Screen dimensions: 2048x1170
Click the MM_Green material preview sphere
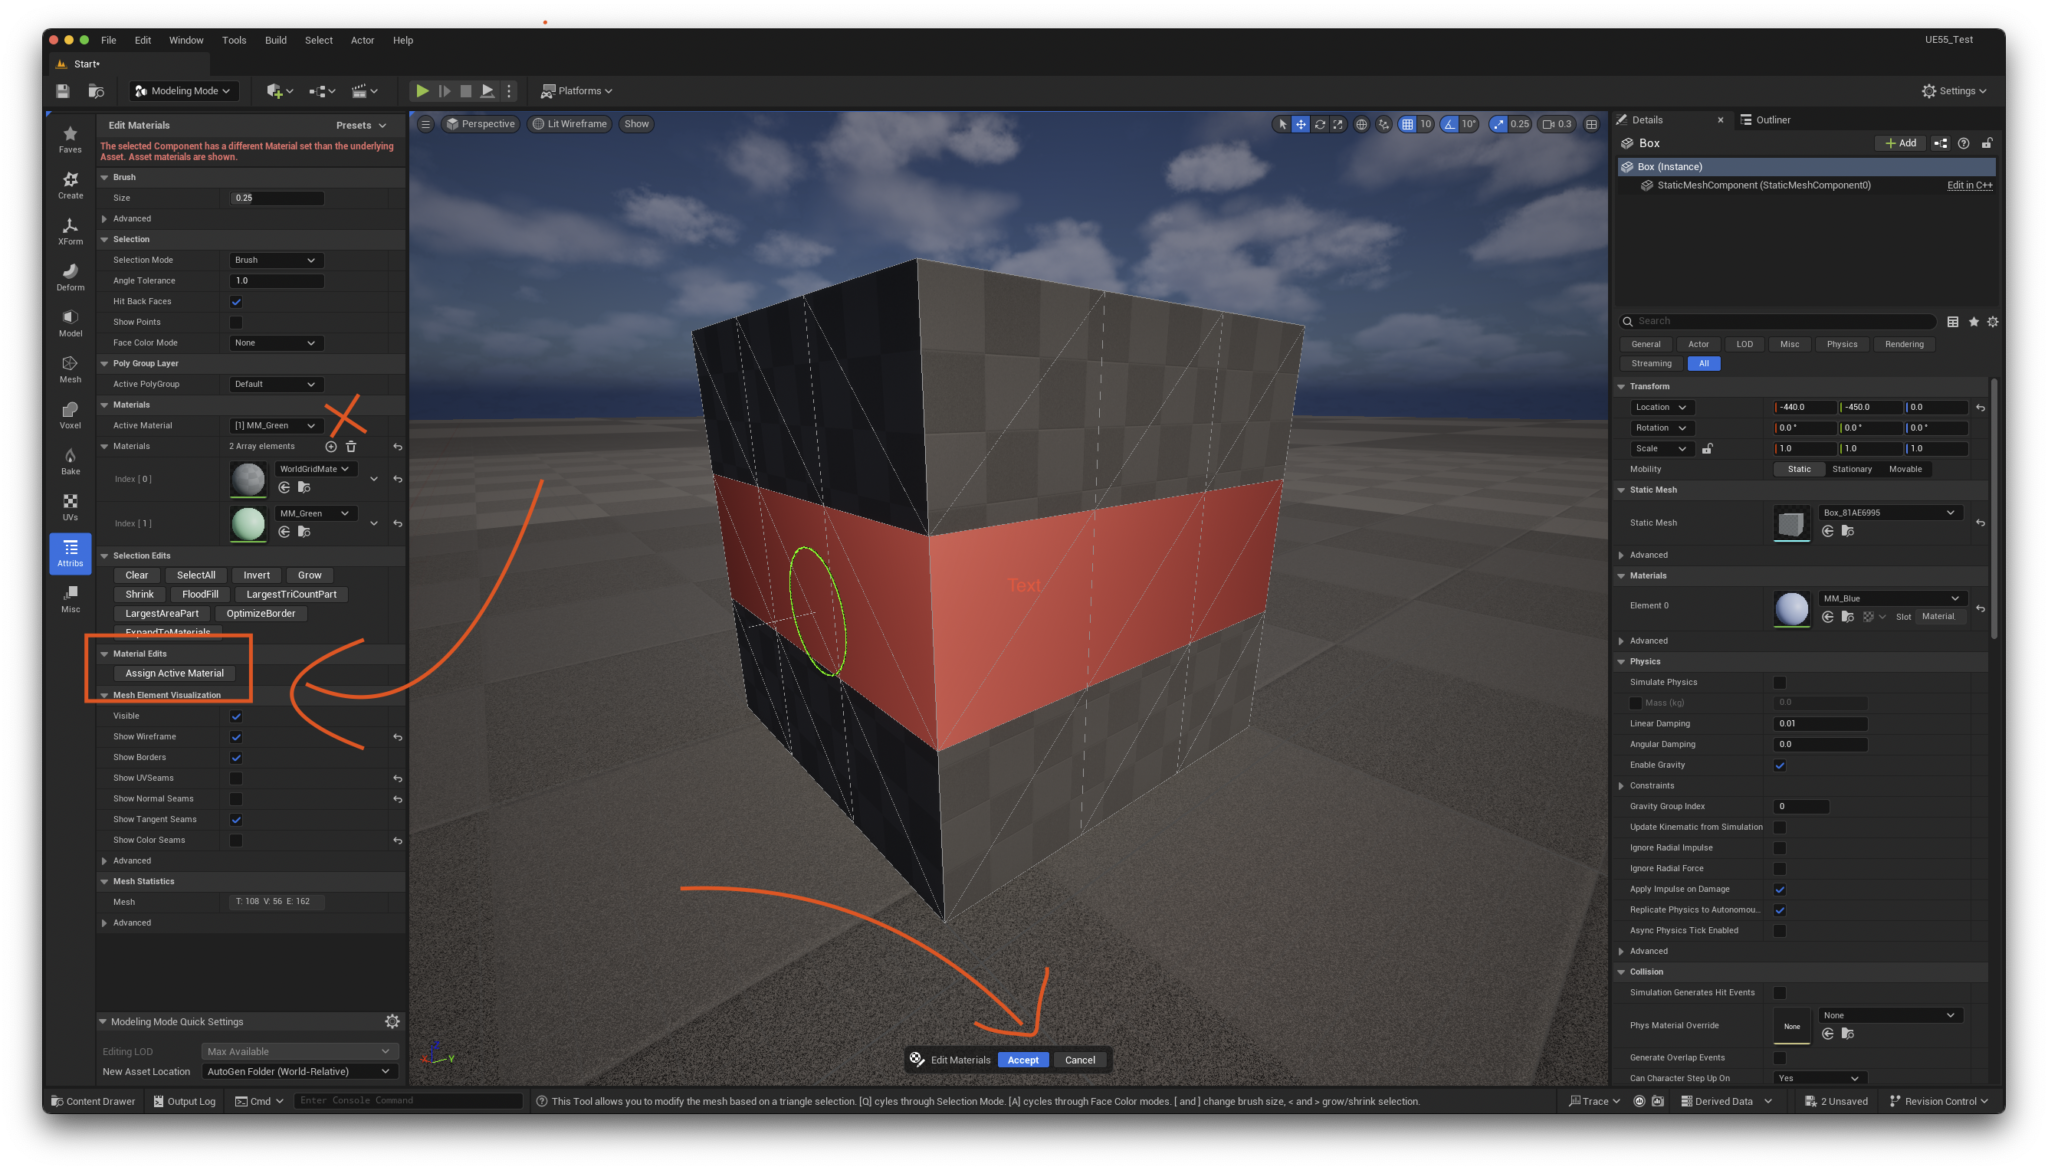(247, 523)
